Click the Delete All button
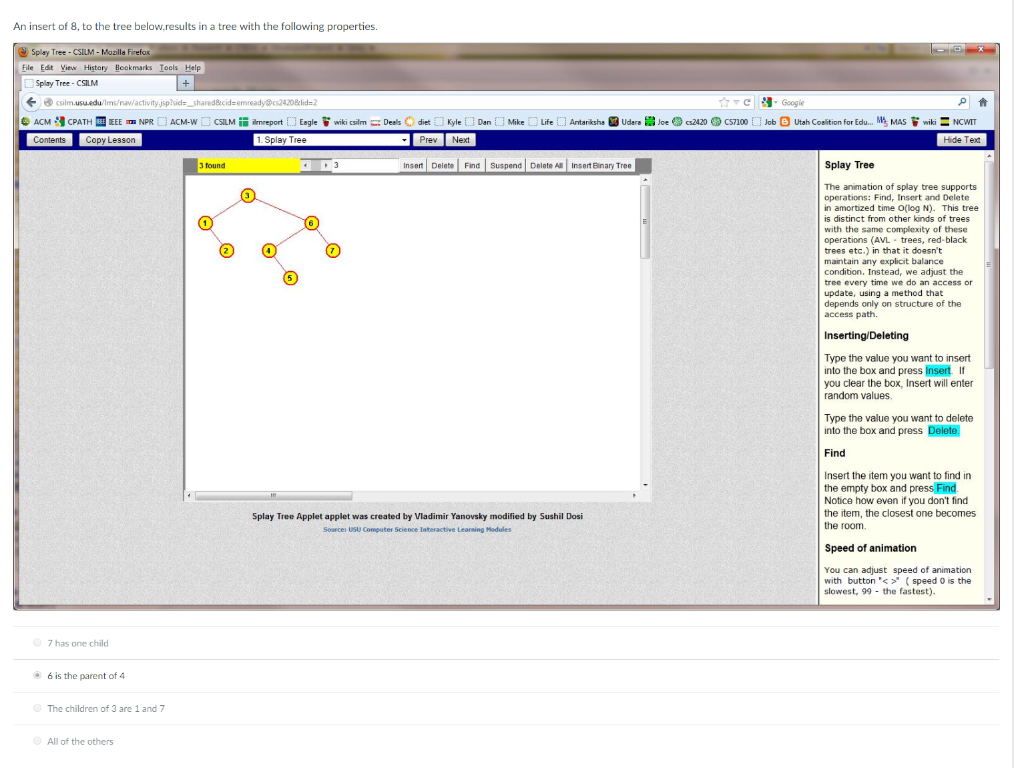Screen dimensions: 1024x768 (x=546, y=165)
